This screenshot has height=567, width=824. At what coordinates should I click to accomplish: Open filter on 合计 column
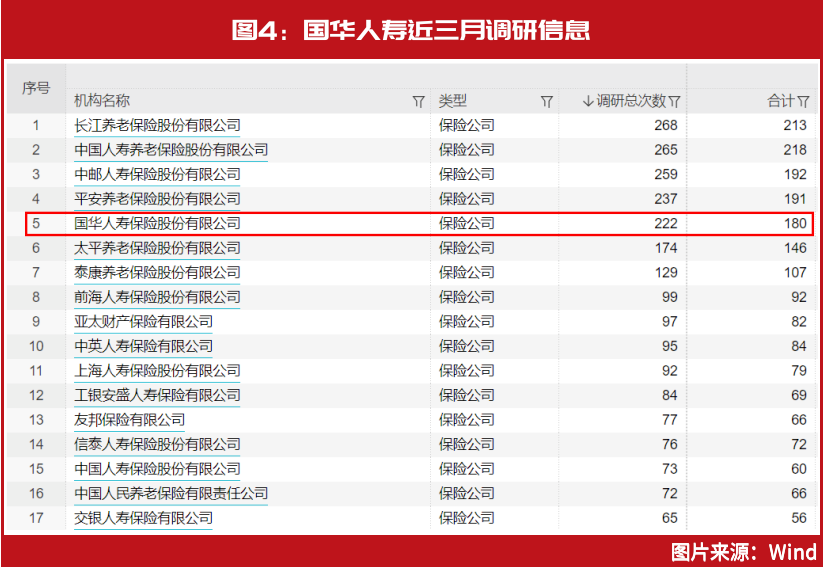pos(803,101)
